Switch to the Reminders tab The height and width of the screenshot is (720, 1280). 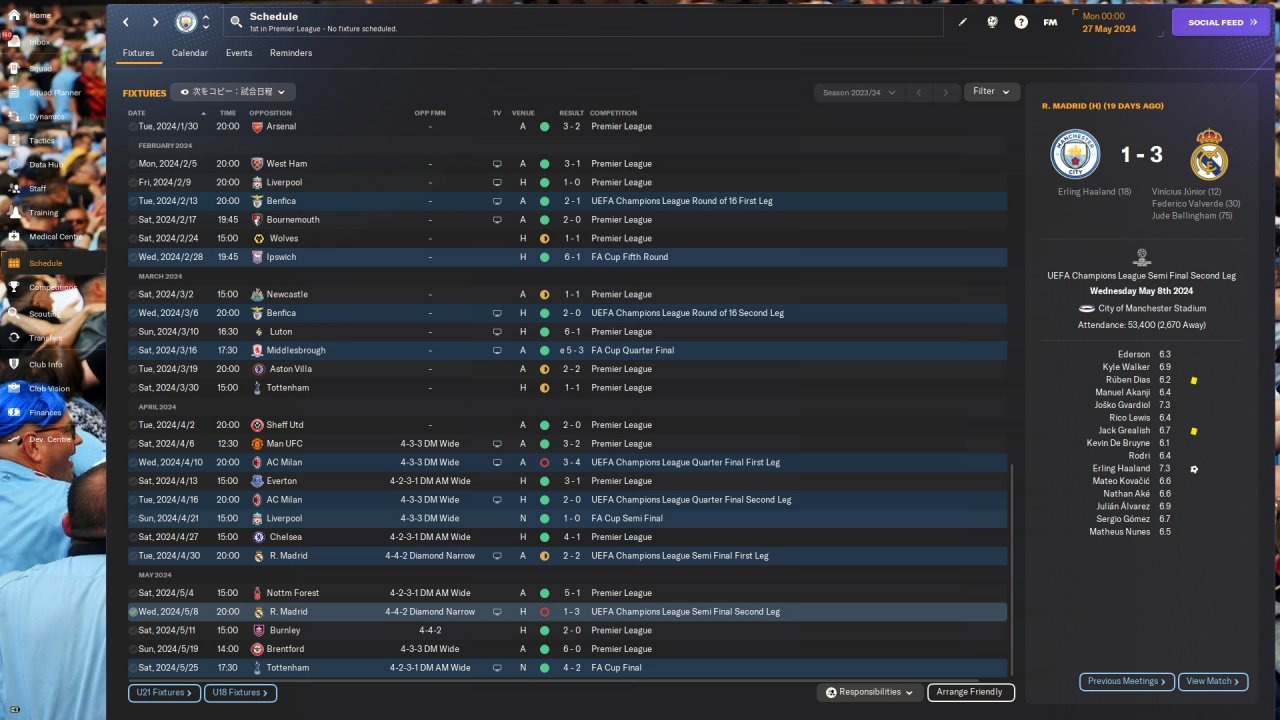[291, 53]
